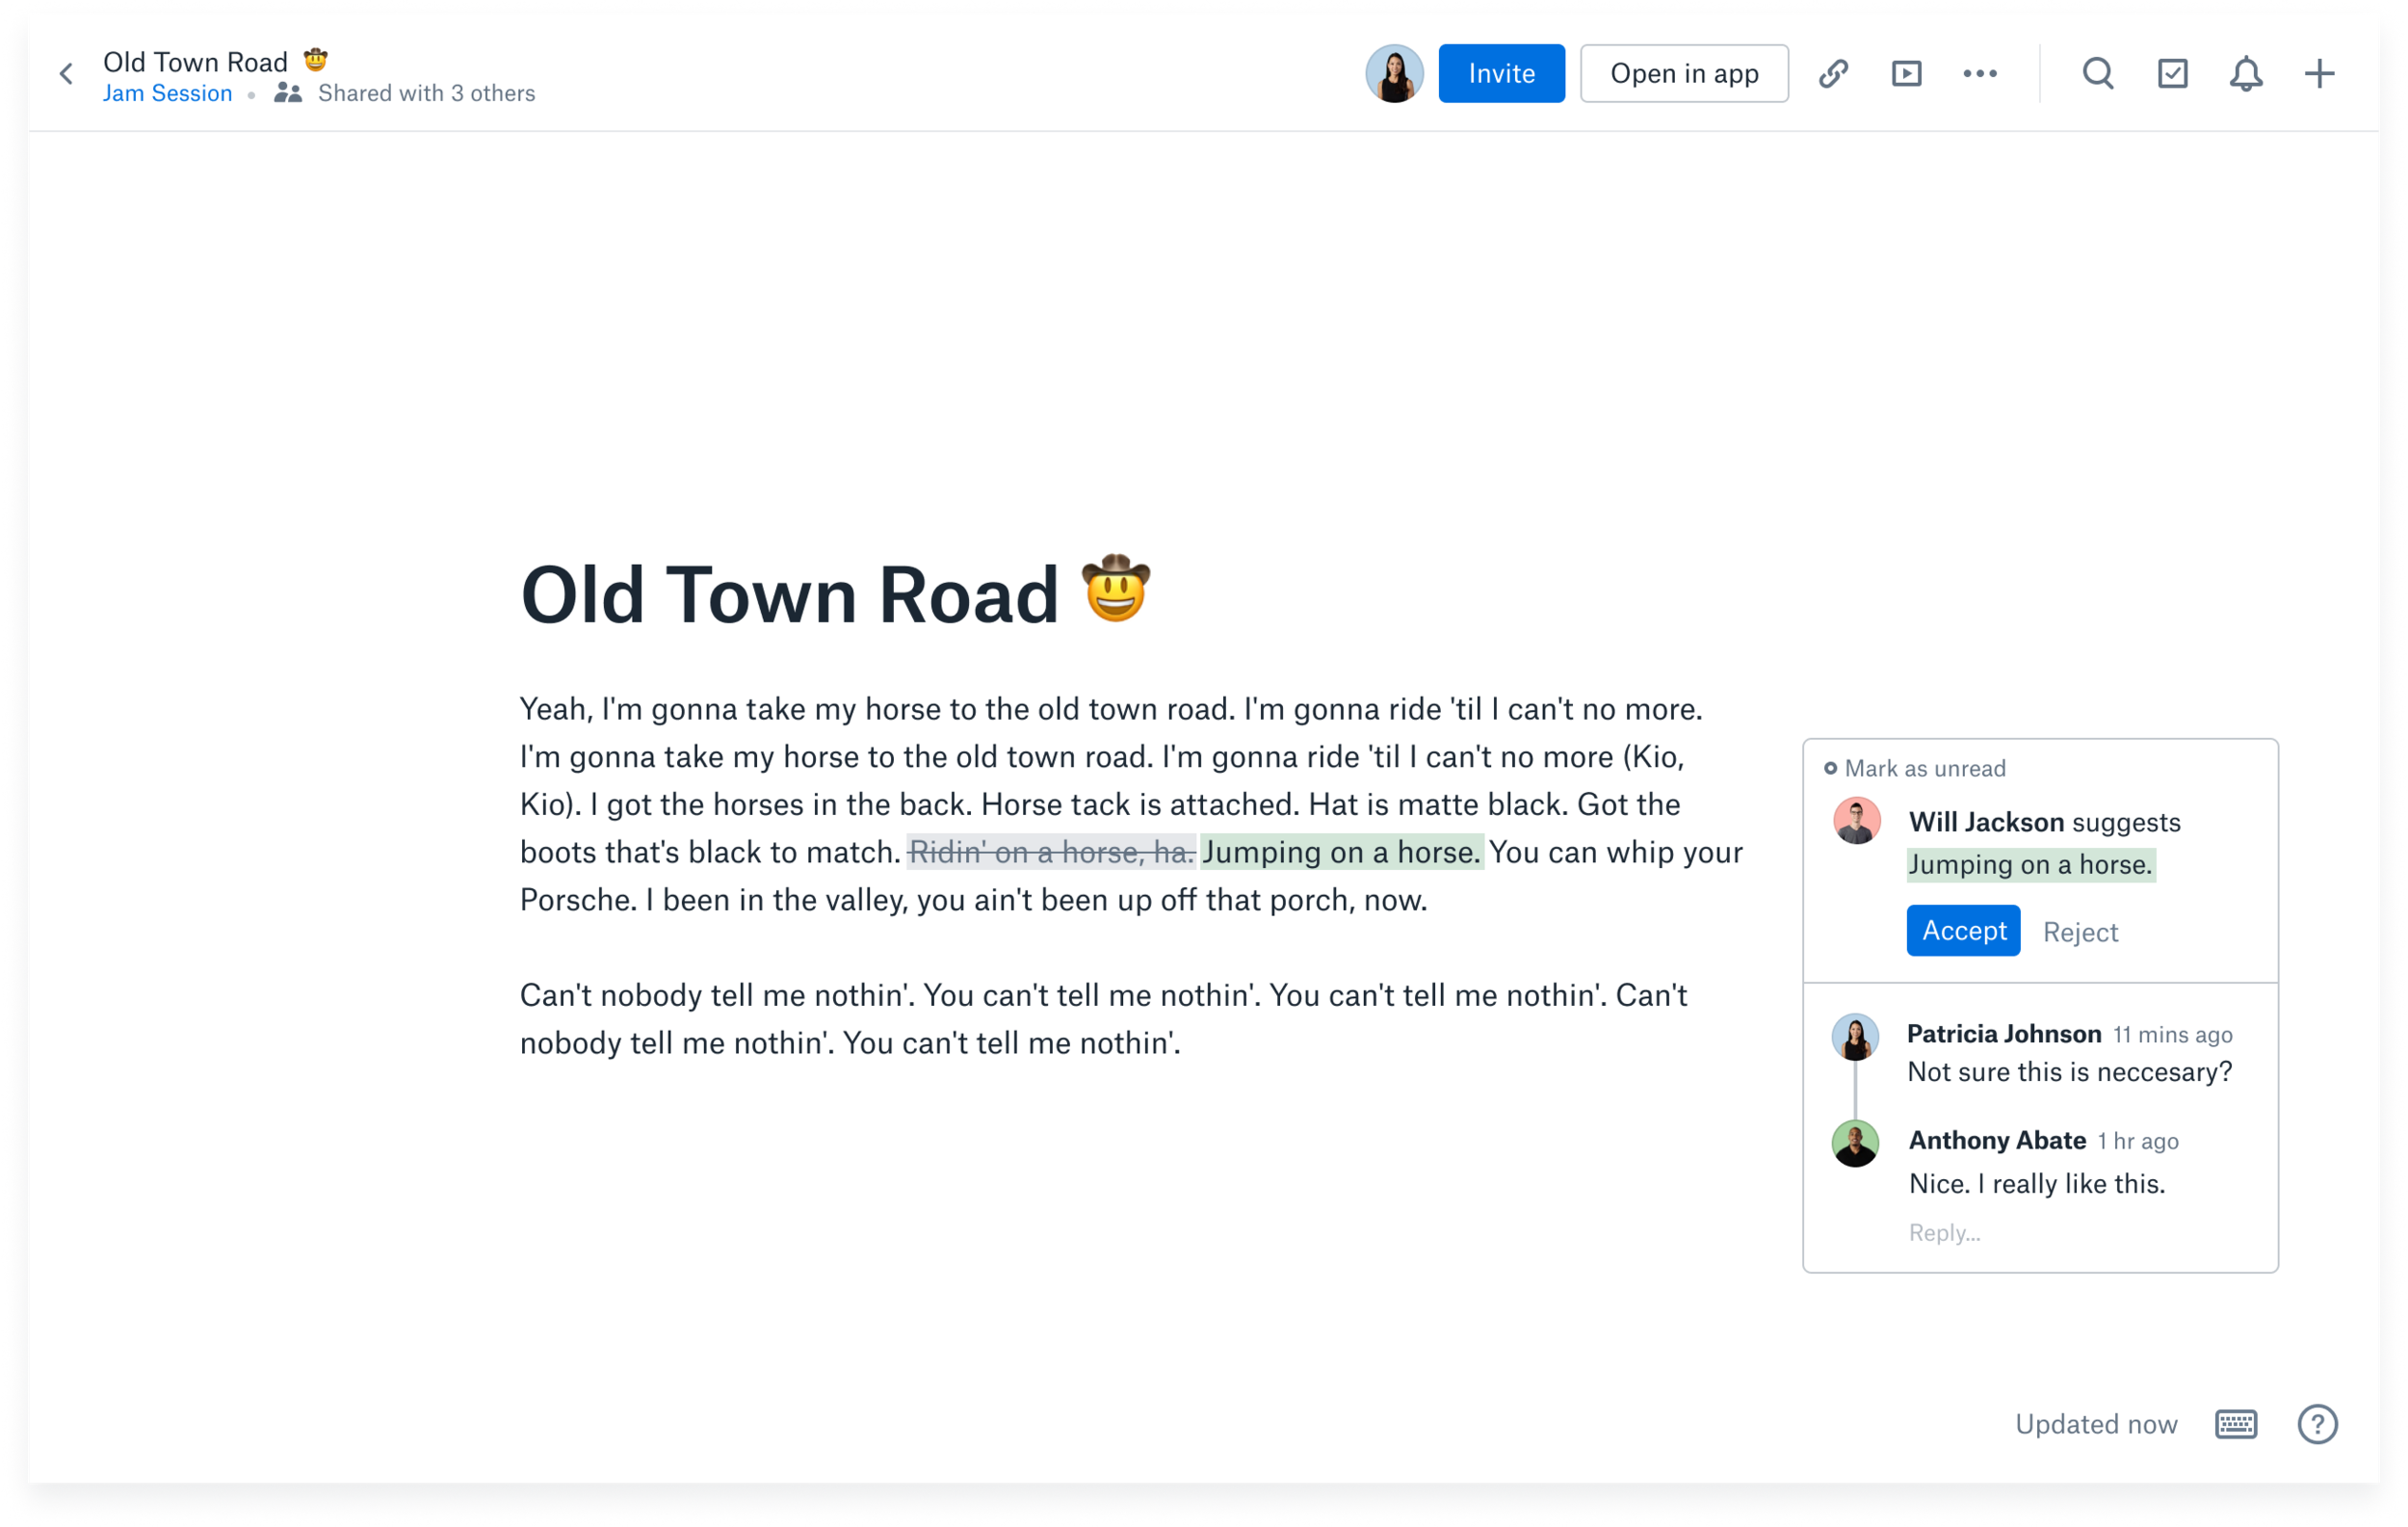
Task: Click Open in app button
Action: point(1684,74)
